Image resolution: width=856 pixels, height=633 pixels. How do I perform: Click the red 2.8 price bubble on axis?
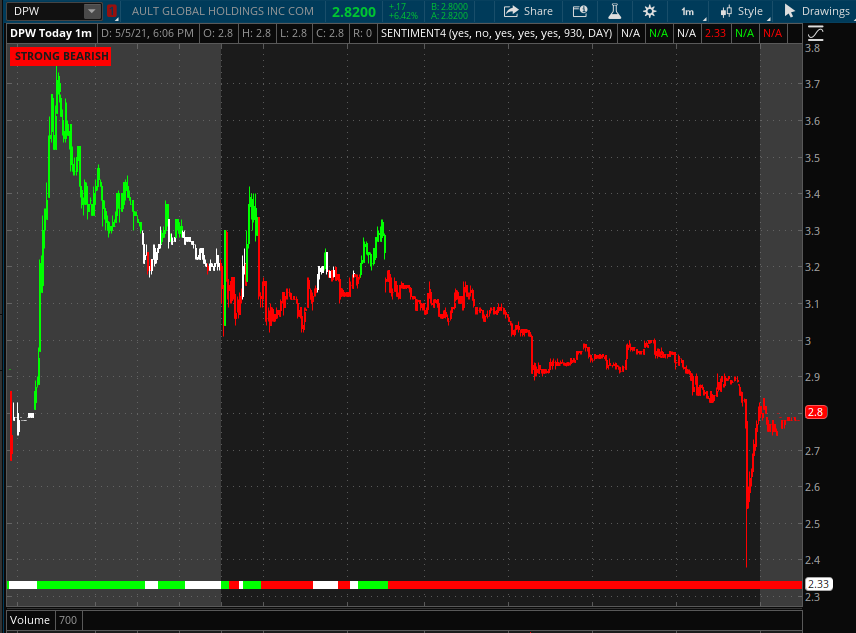coord(816,412)
